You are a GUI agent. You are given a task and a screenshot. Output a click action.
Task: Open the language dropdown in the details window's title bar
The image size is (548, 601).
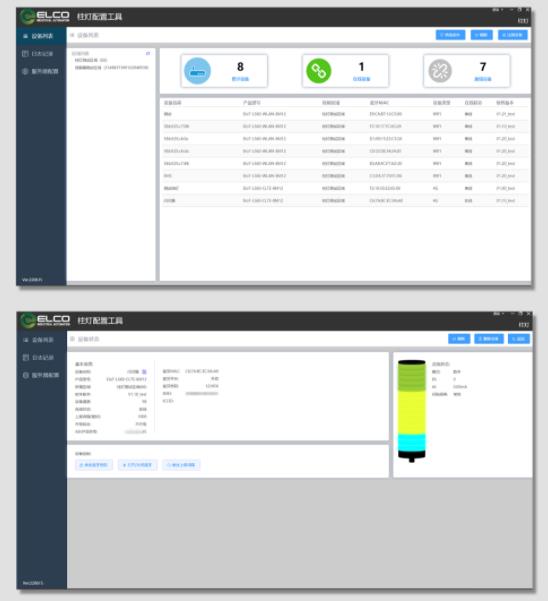(498, 314)
